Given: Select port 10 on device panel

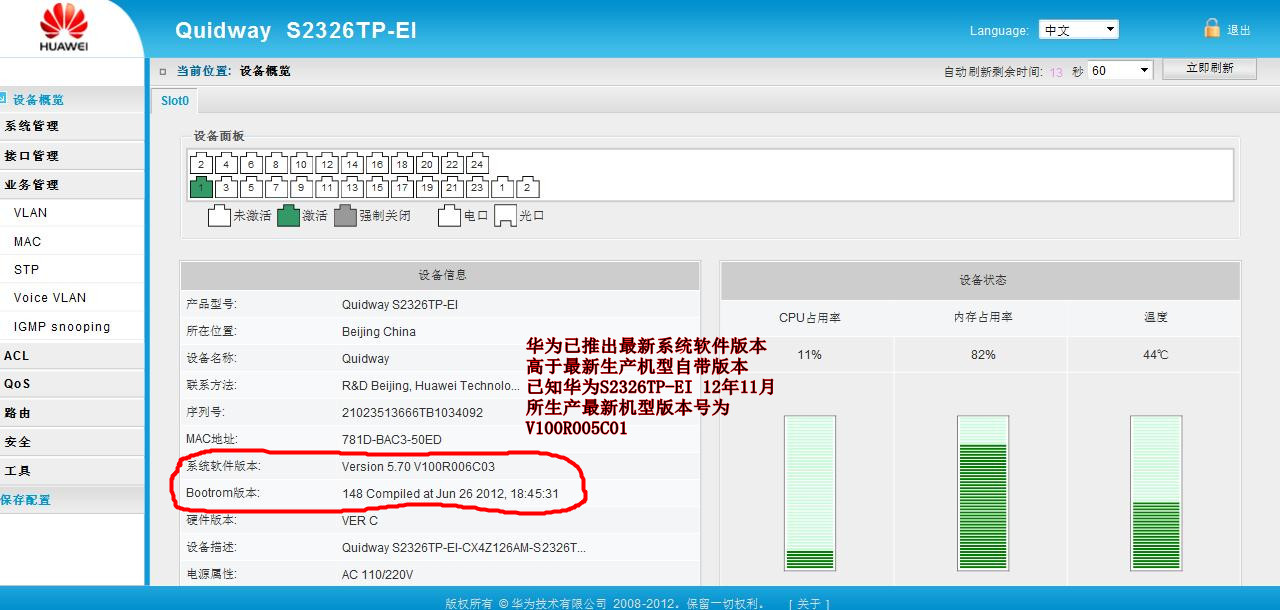Looking at the screenshot, I should [x=301, y=164].
